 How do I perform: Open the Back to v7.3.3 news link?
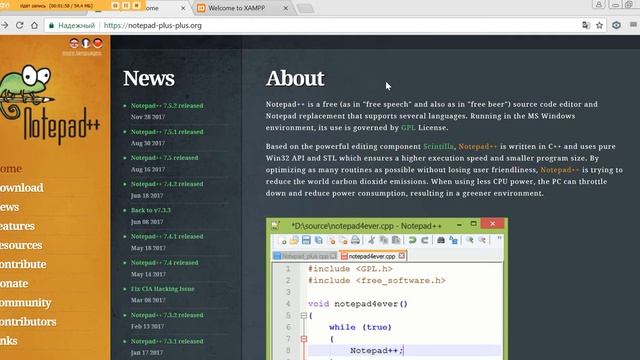coord(151,210)
